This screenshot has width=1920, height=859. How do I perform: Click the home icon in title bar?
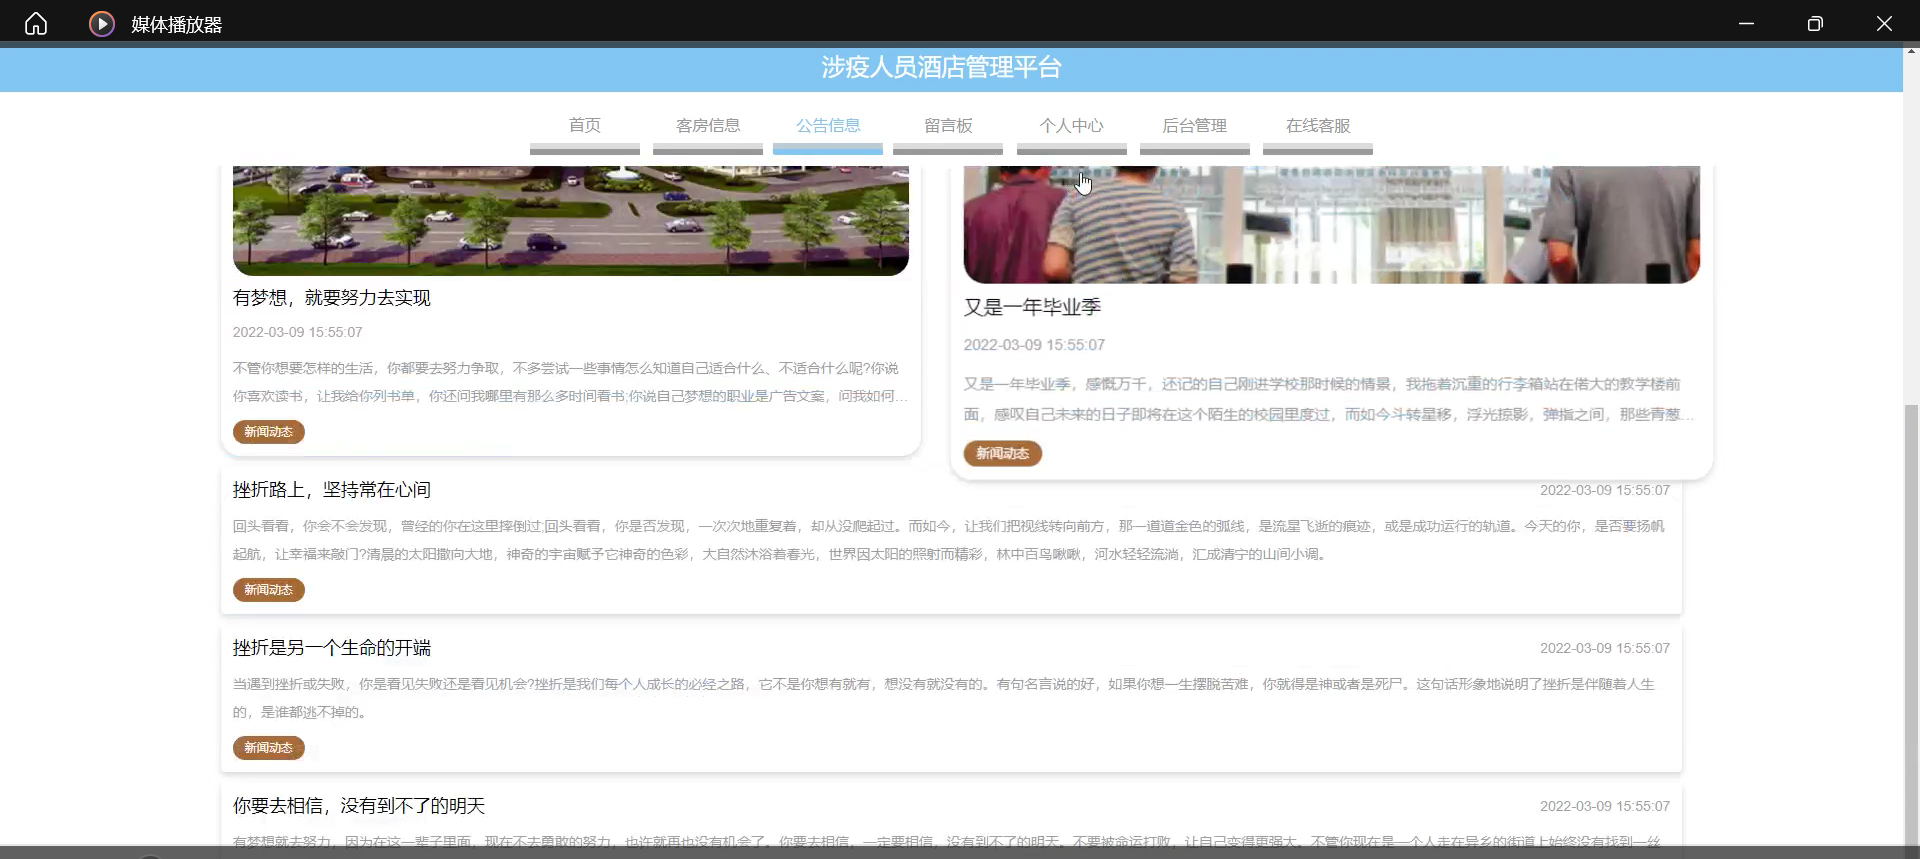(36, 23)
